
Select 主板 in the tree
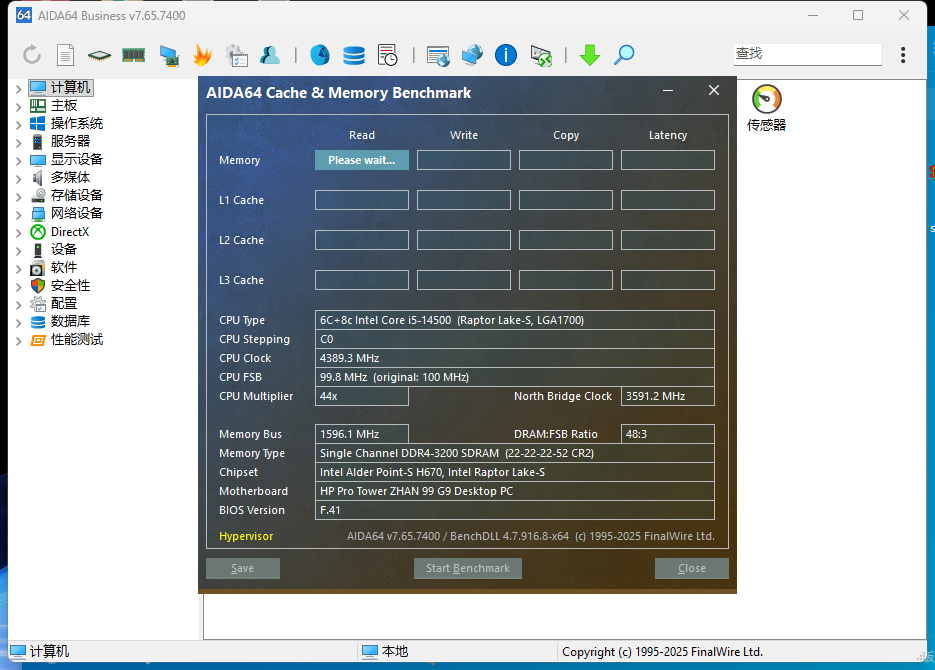coord(64,106)
